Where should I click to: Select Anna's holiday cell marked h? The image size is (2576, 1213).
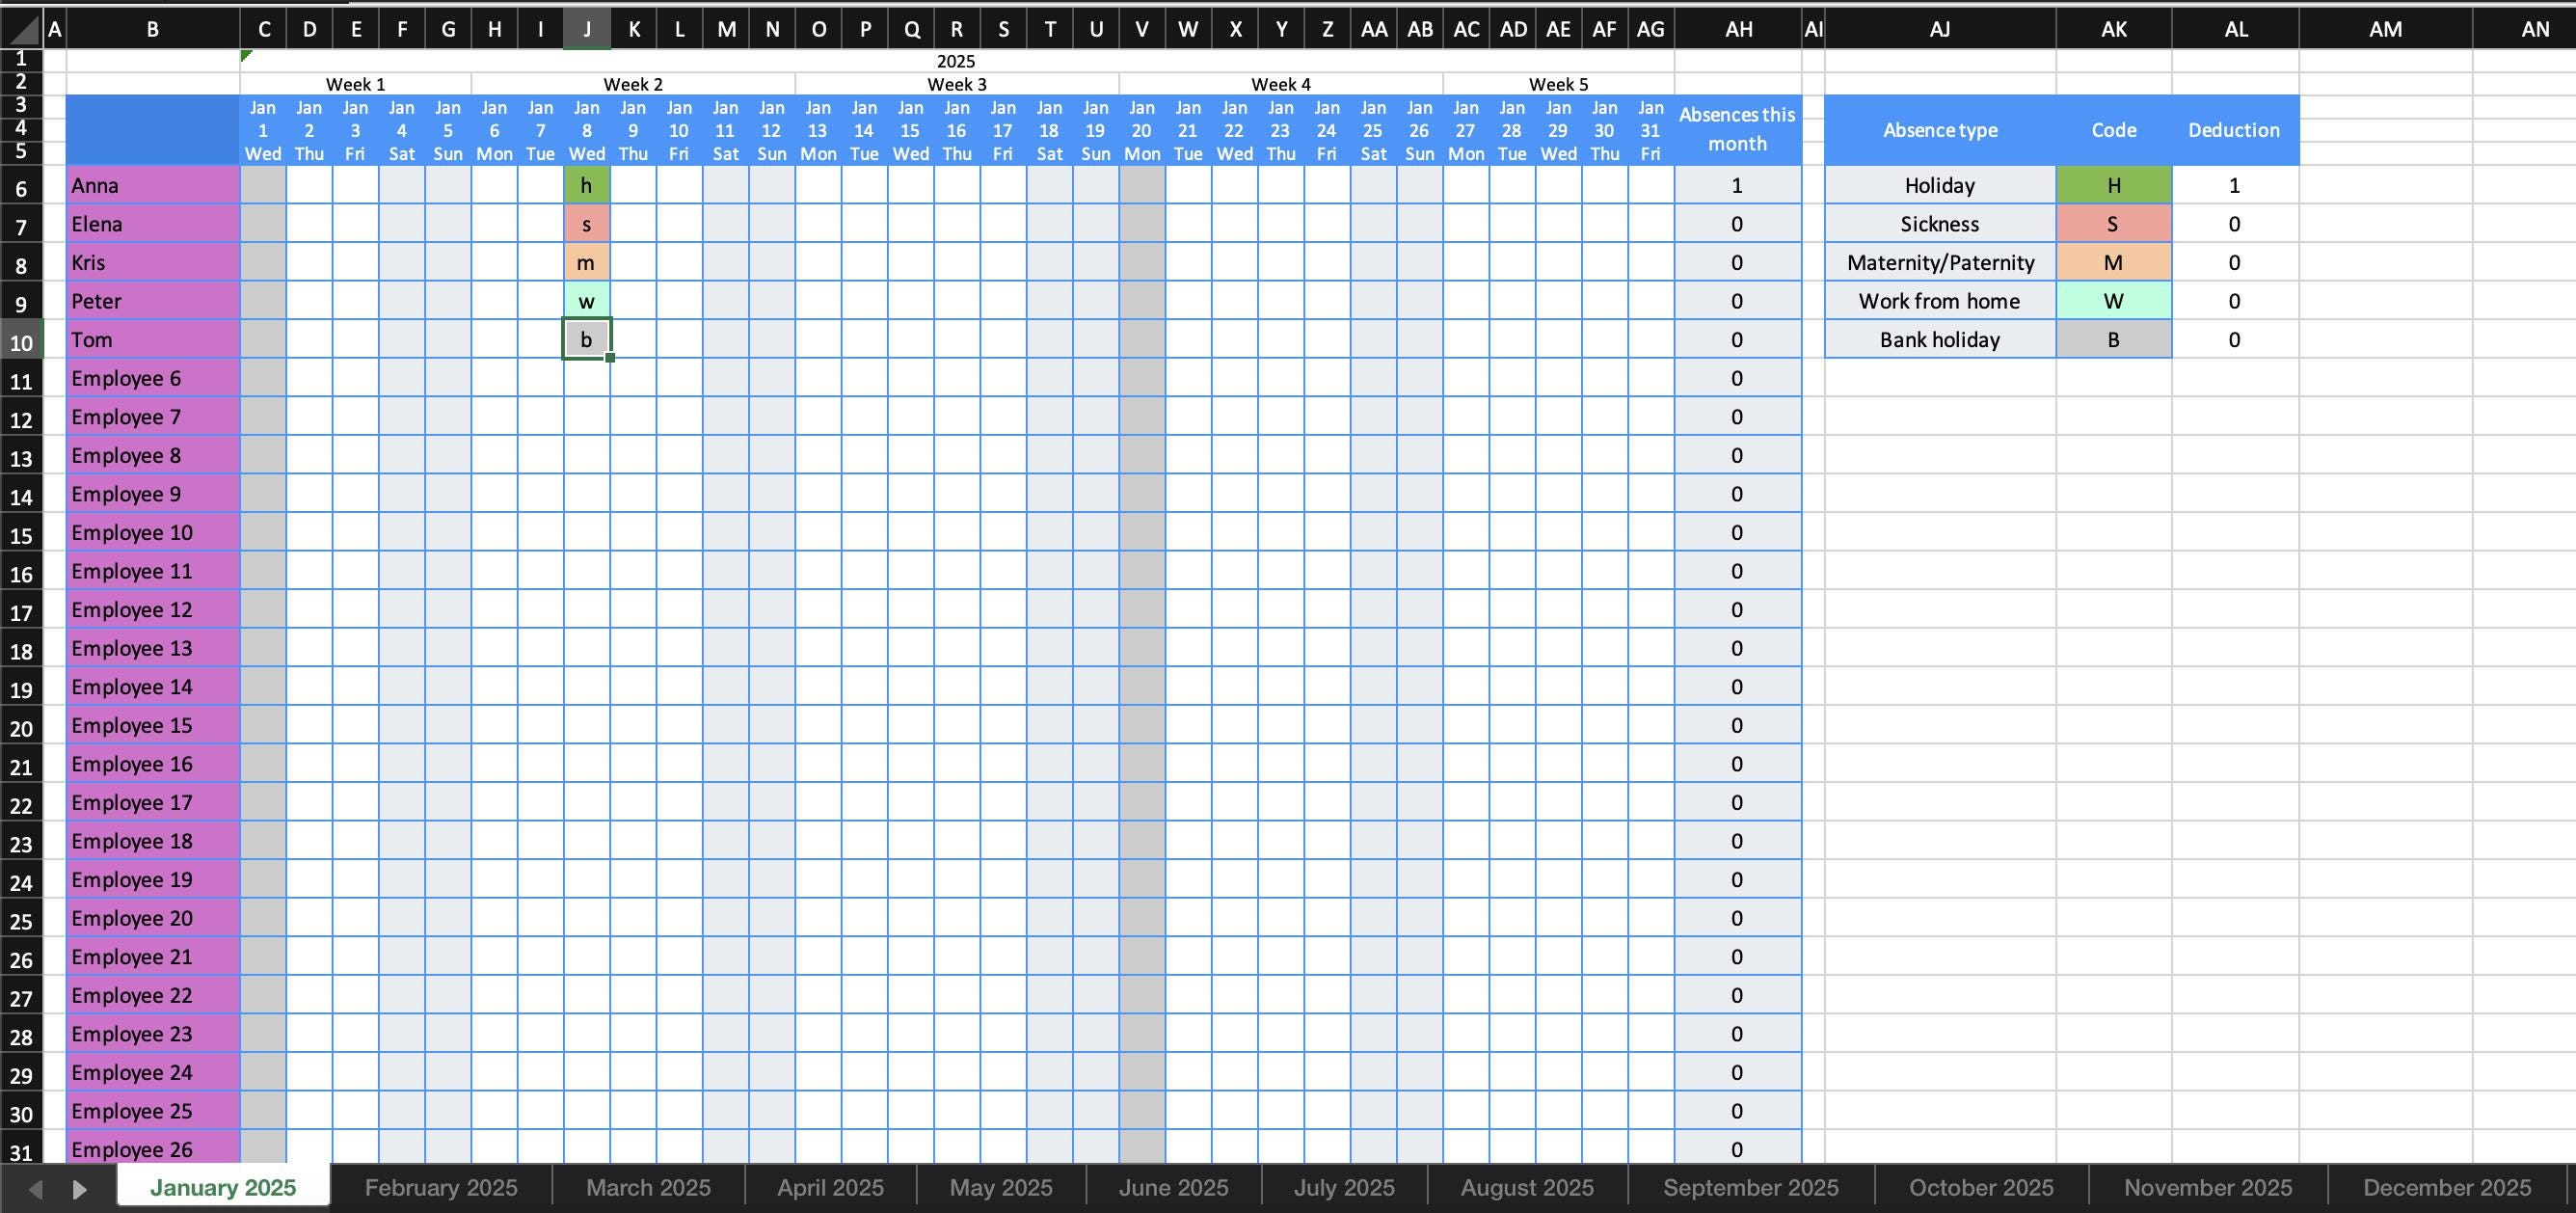point(586,185)
